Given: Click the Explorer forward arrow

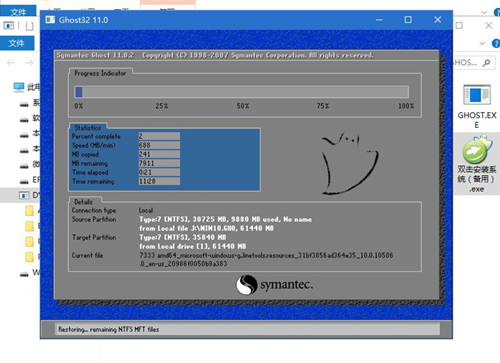Looking at the screenshot, I should [x=30, y=63].
